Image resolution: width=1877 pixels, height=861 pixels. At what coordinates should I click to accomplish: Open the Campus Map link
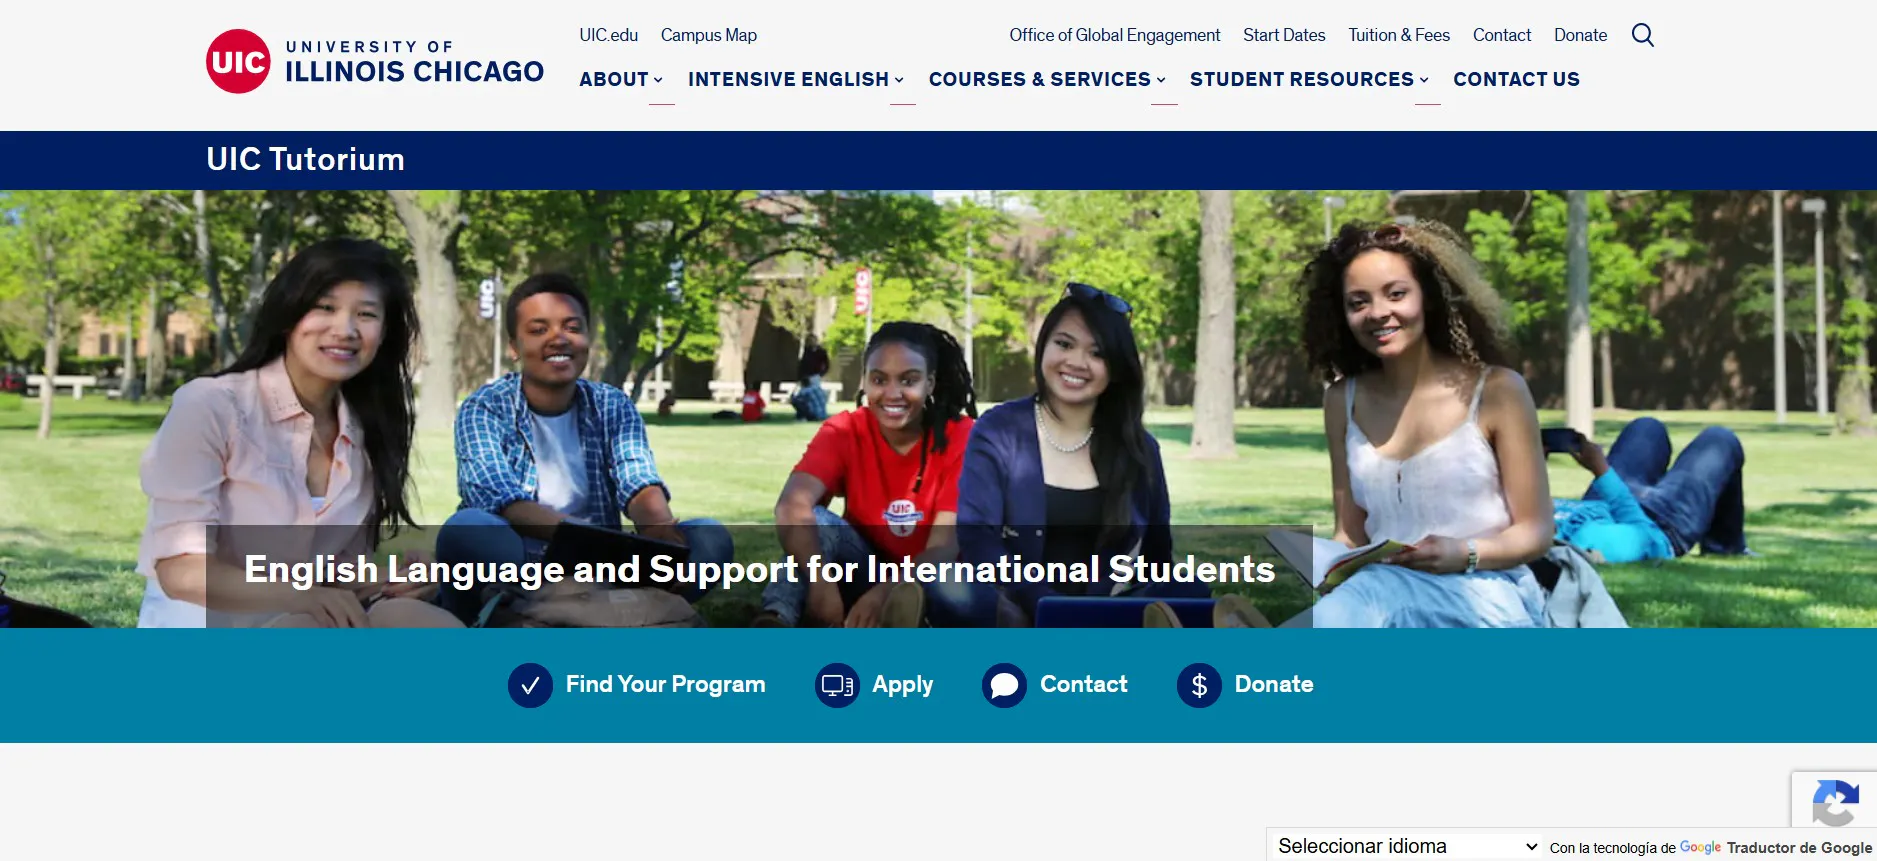coord(709,35)
